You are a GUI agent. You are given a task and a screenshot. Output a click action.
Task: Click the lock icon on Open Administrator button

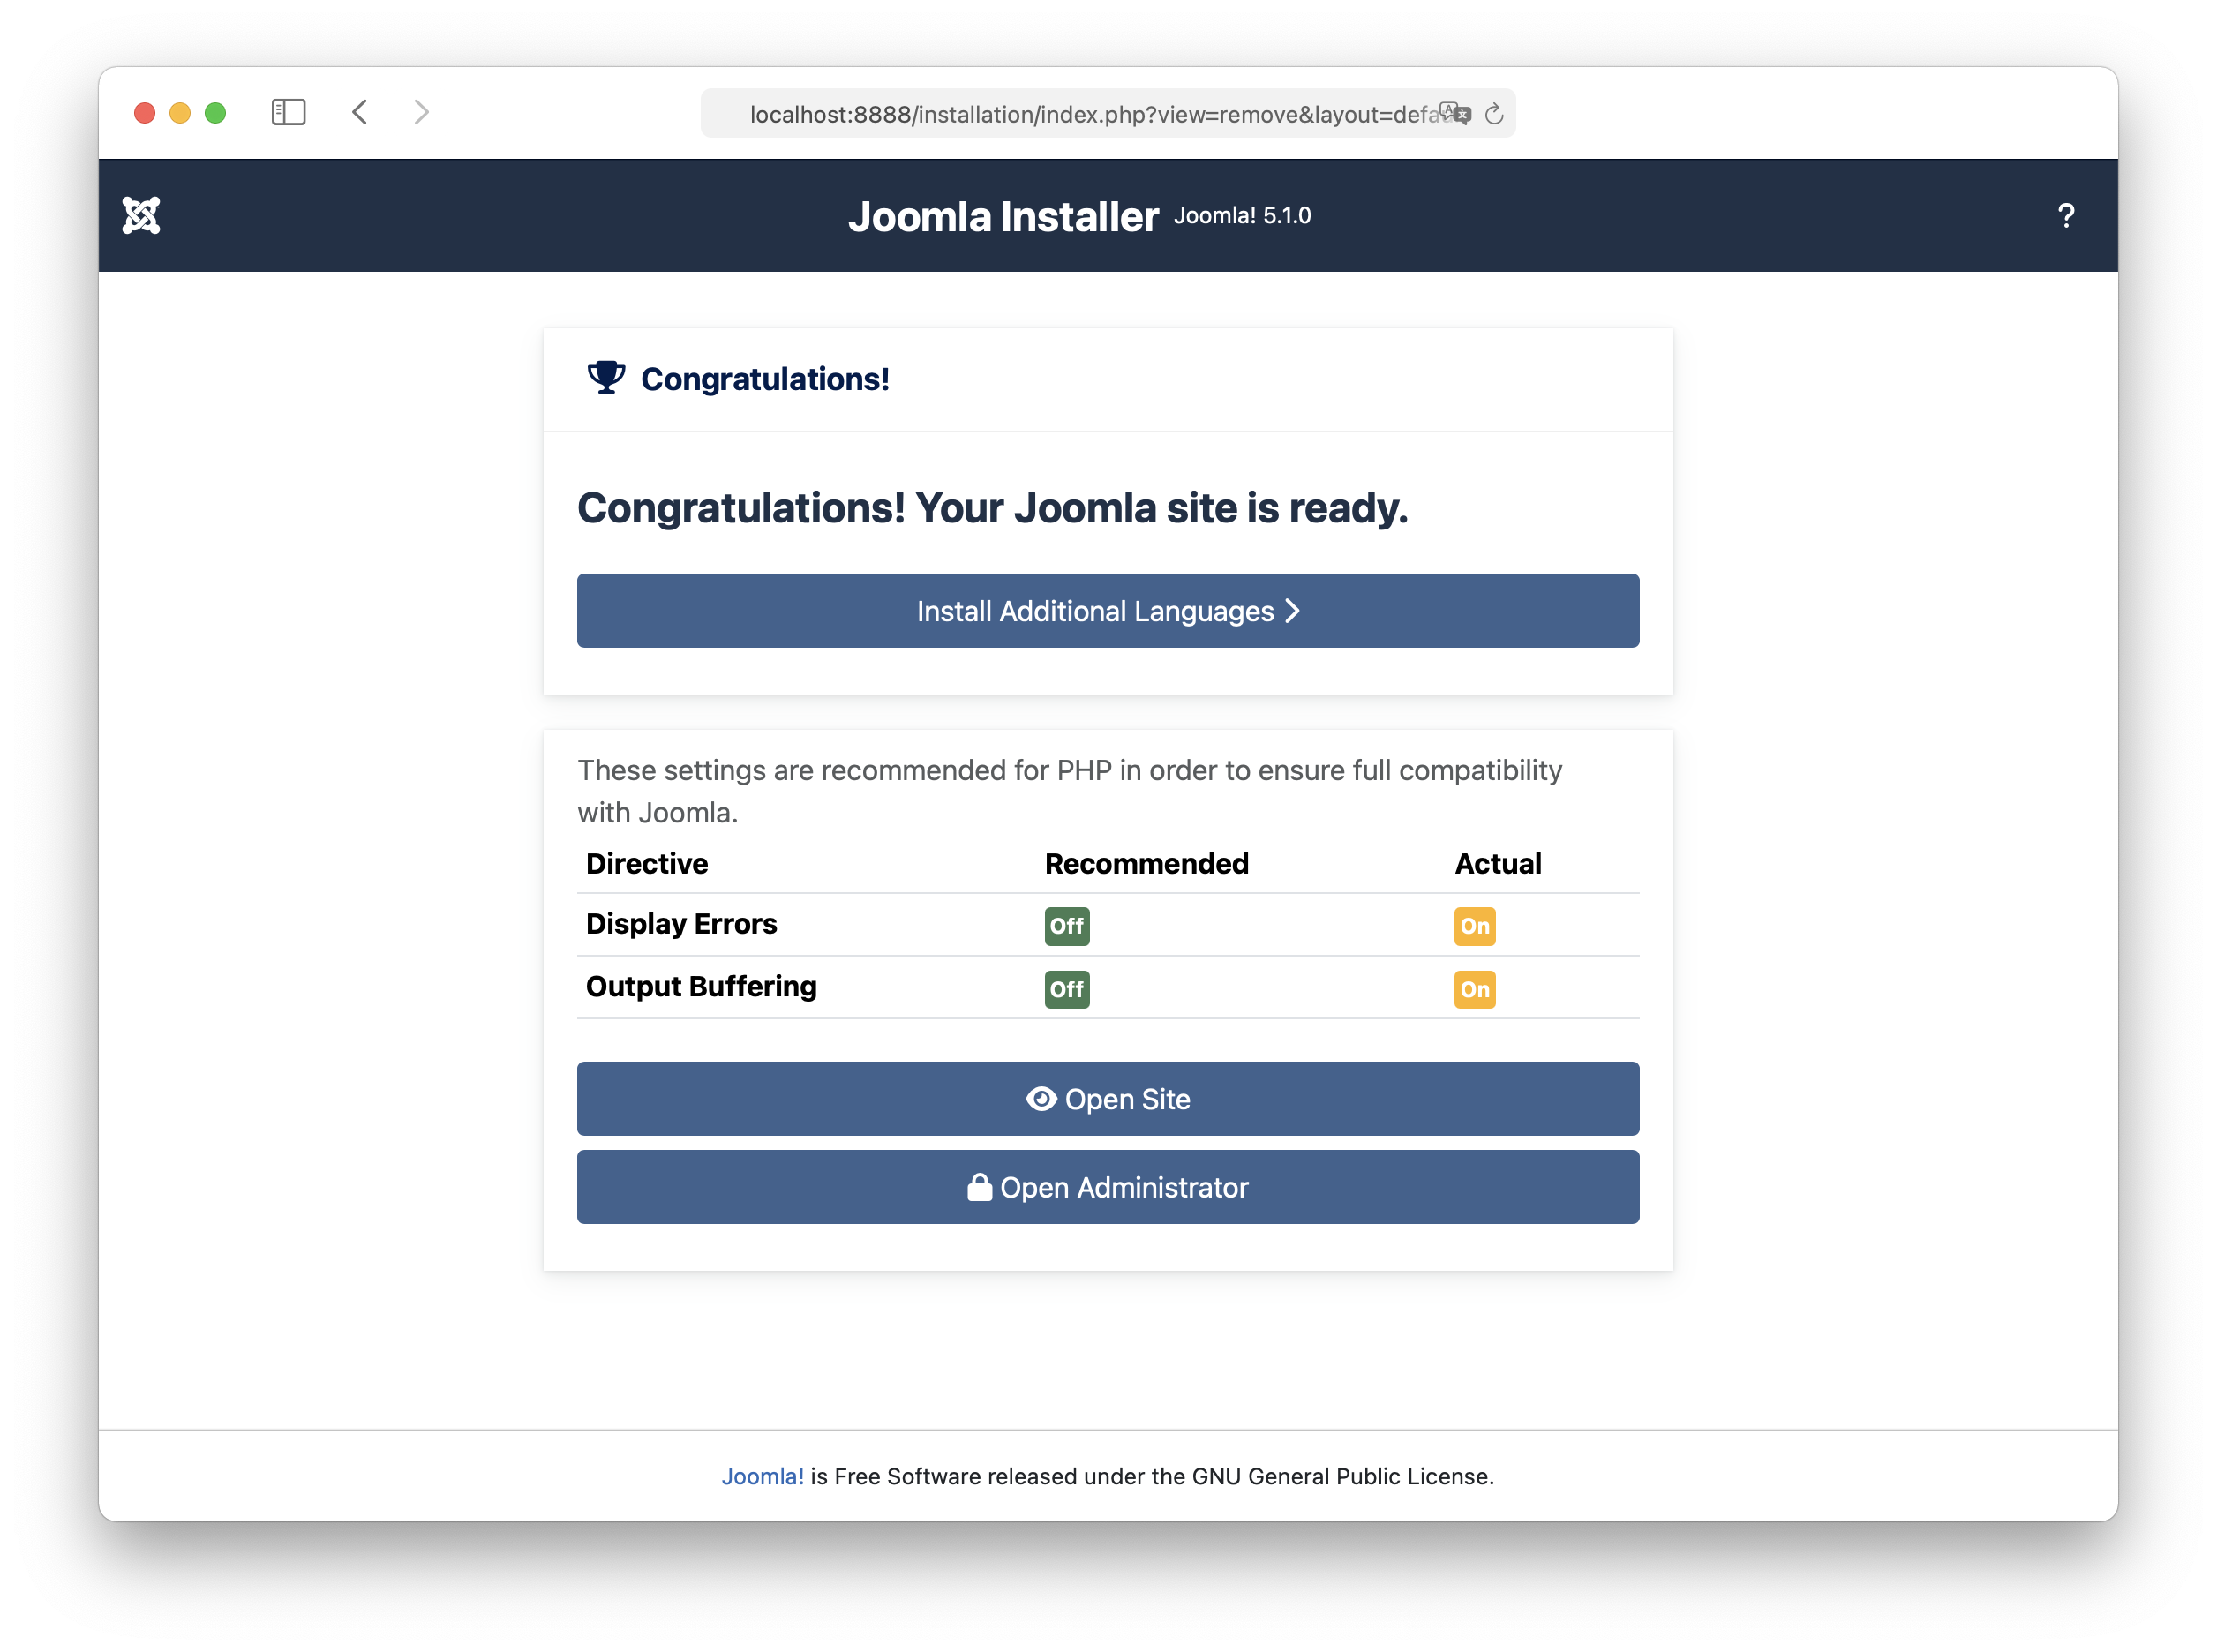coord(977,1187)
